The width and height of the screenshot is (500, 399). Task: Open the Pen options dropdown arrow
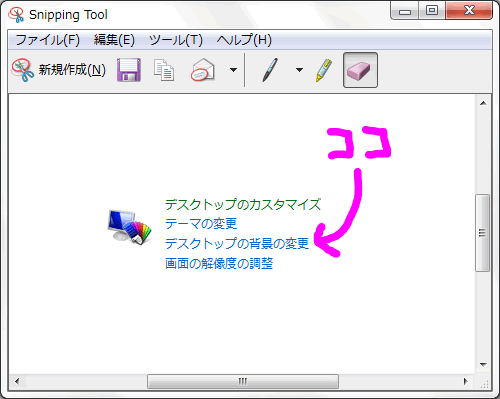click(299, 70)
